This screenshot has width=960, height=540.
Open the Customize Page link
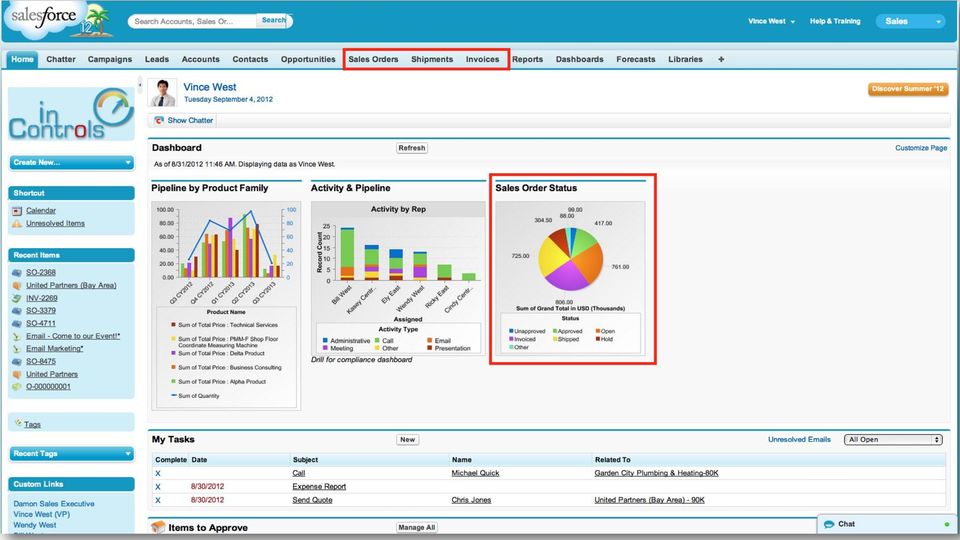[921, 148]
